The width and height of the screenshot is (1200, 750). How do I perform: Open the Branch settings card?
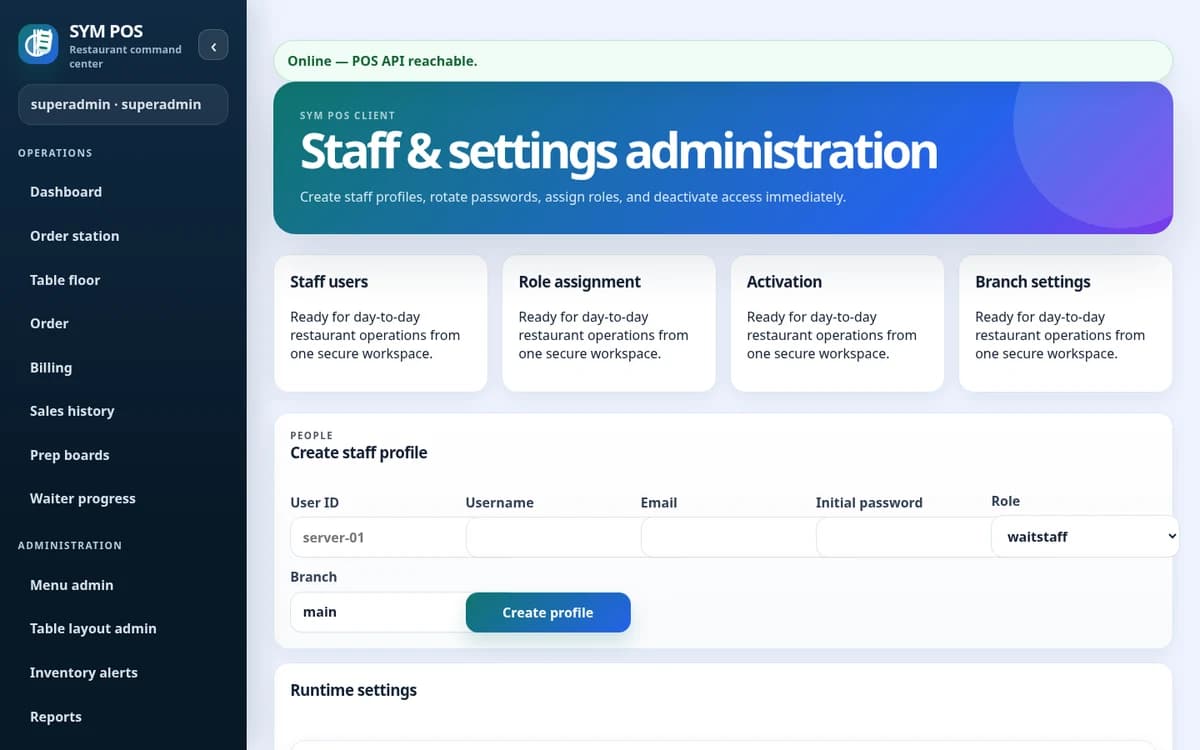click(1065, 323)
